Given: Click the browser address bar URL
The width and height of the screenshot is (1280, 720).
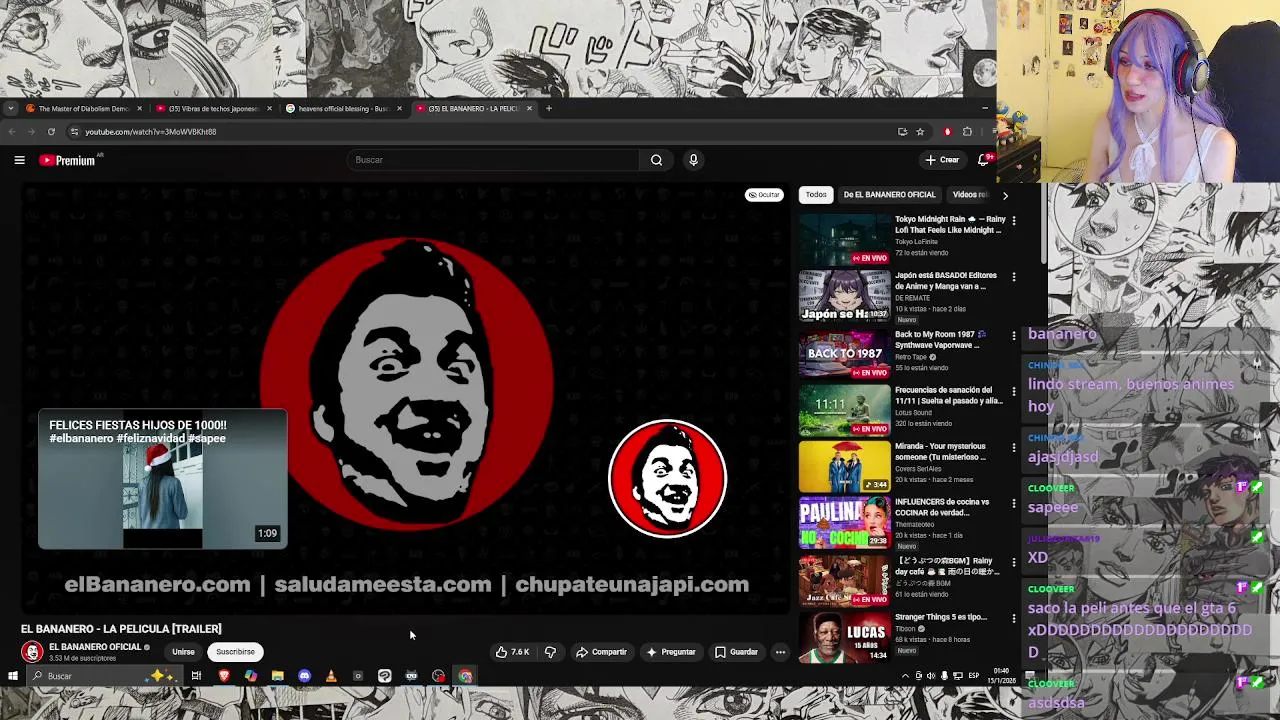Looking at the screenshot, I should 150,132.
